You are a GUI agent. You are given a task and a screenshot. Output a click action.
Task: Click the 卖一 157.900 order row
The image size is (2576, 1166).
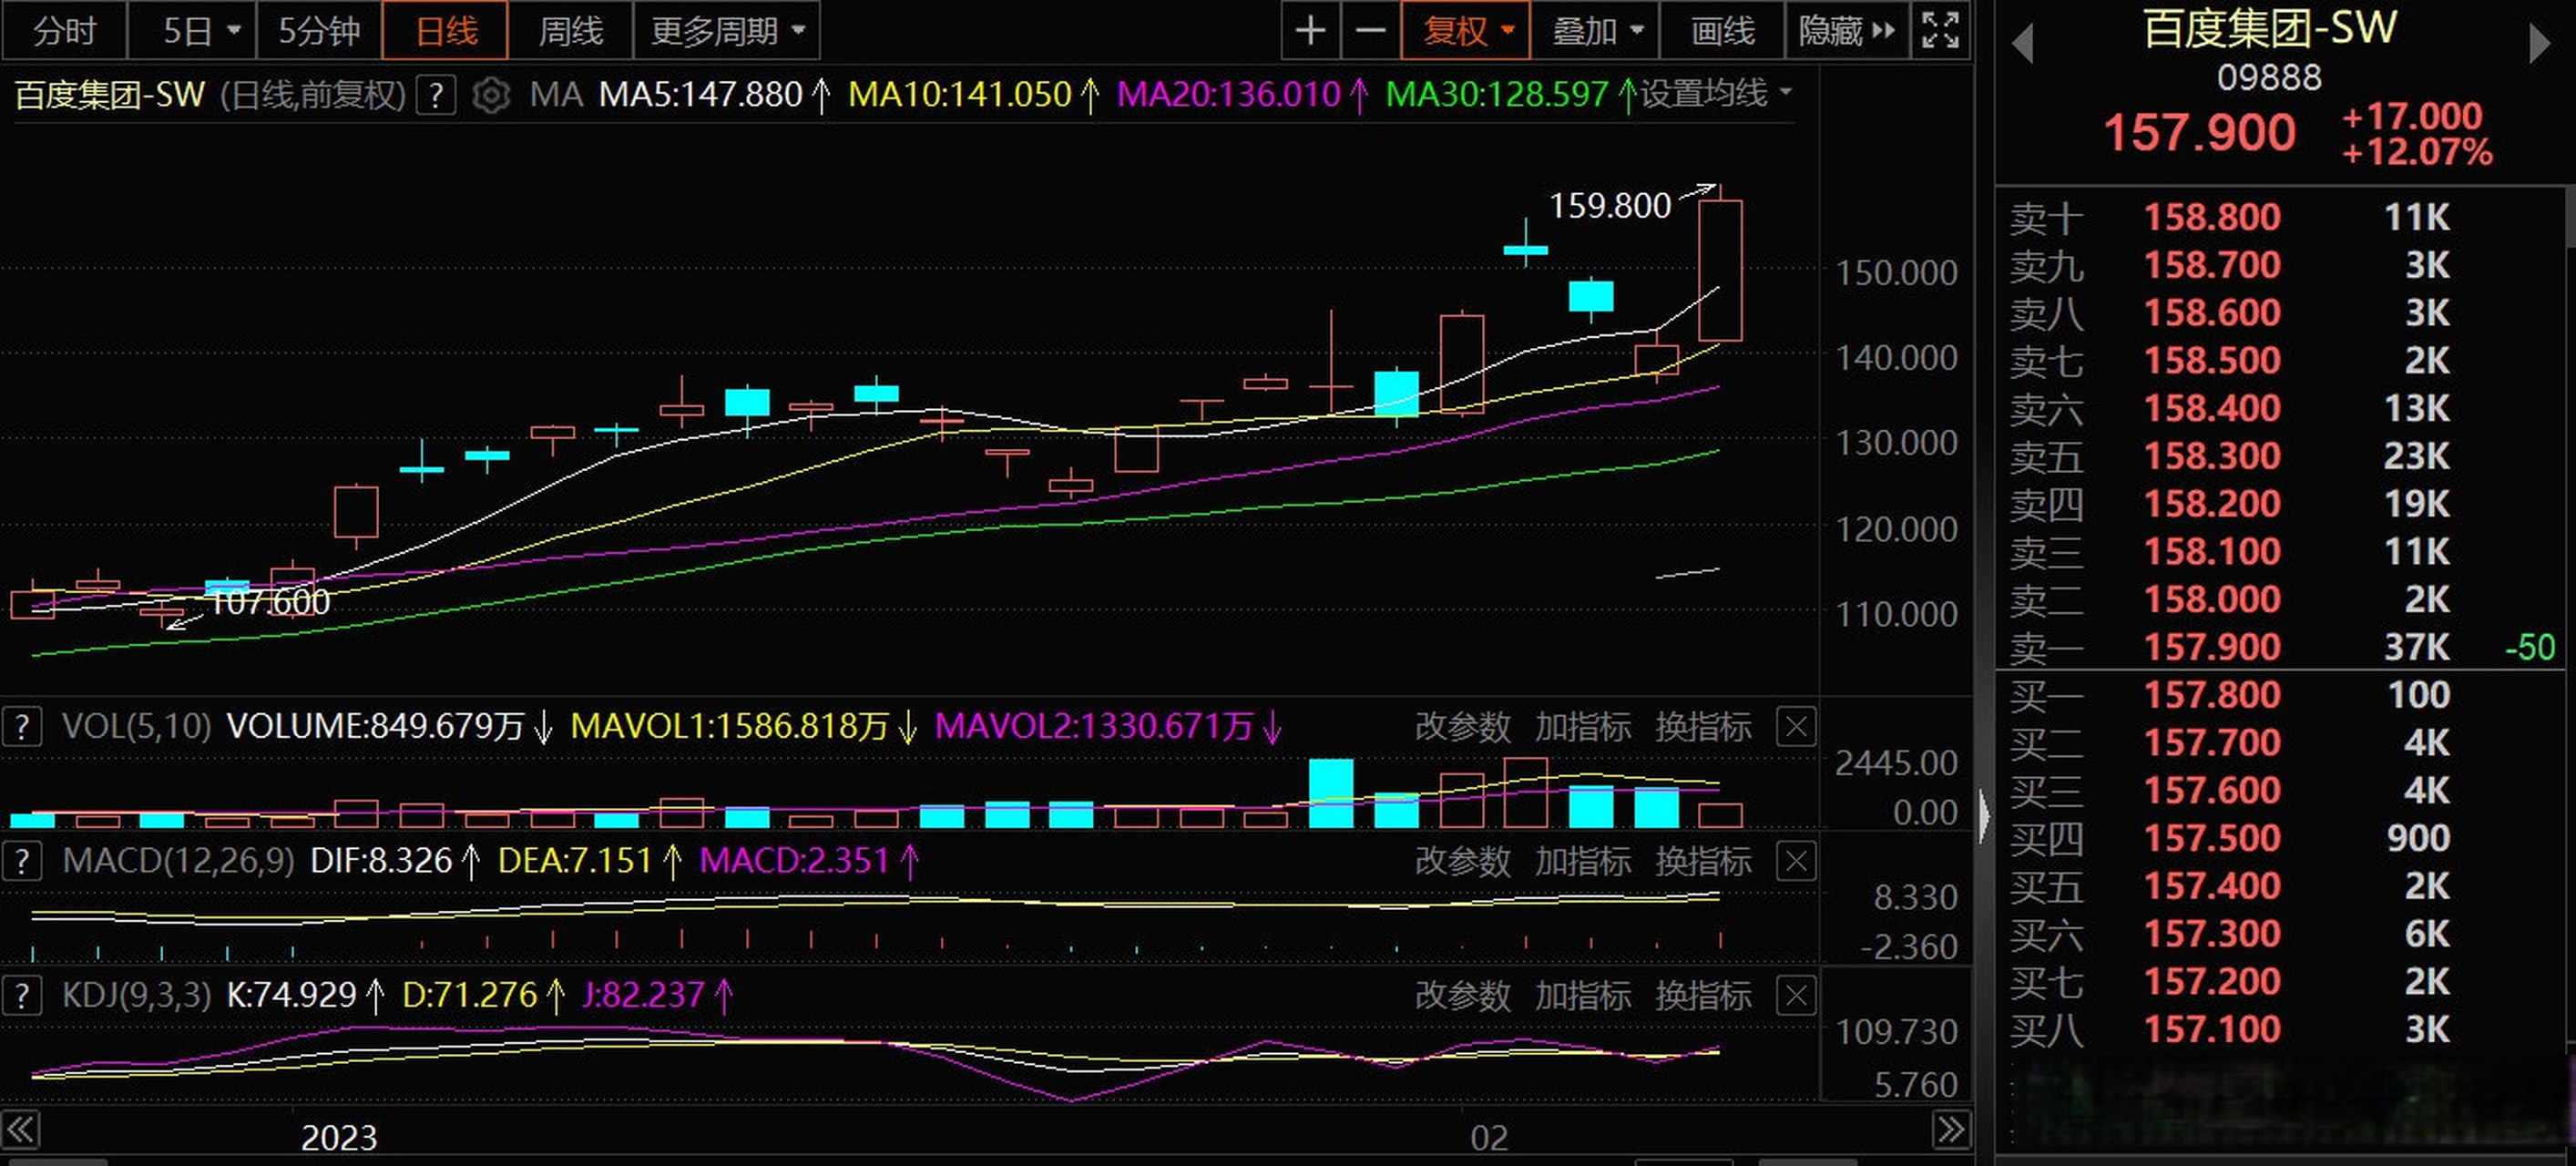pos(2280,647)
